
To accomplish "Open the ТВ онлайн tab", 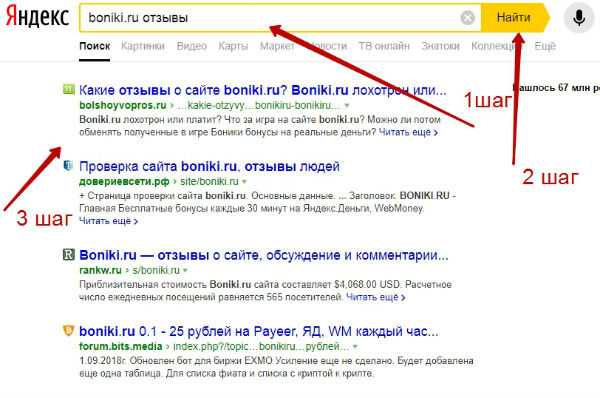I will (384, 46).
